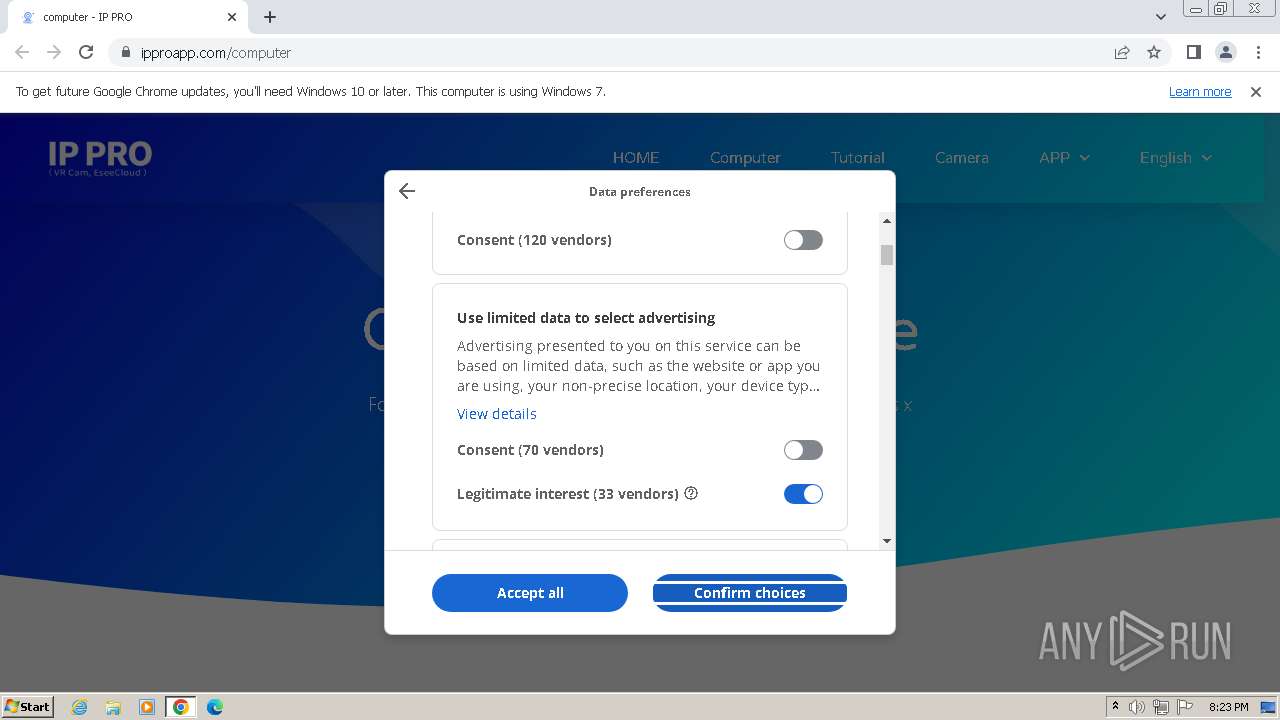The image size is (1280, 720).
Task: Close the computer - IP PRO tab
Action: point(231,17)
